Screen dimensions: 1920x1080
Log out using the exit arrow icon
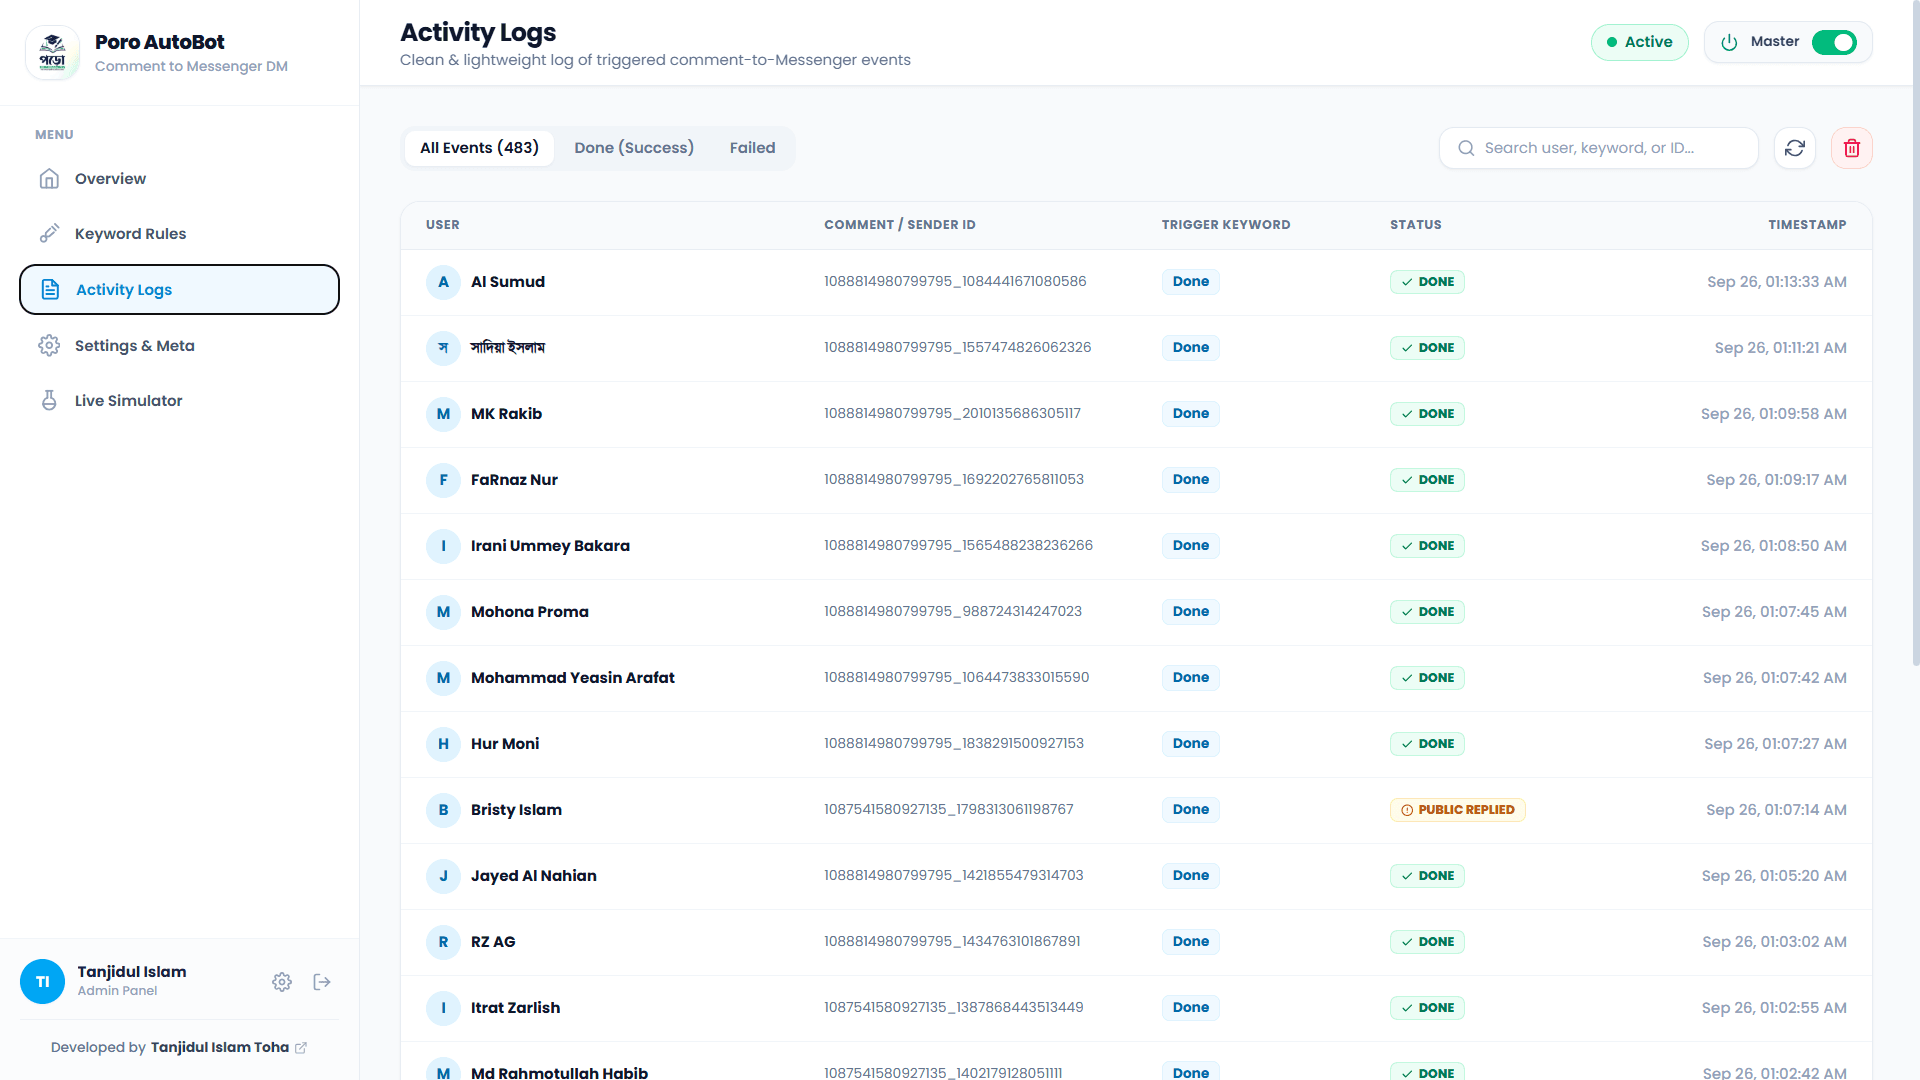point(322,982)
